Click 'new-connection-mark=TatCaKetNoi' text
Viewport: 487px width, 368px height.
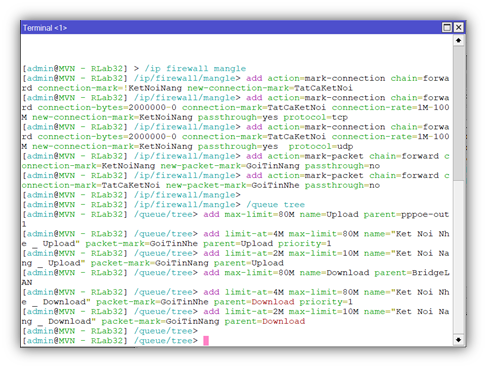(x=270, y=88)
